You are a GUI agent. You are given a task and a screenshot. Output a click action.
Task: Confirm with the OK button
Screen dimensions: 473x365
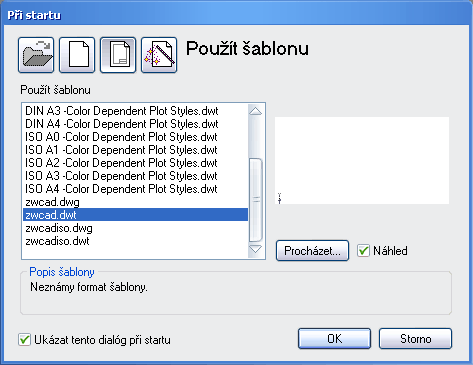coord(334,339)
